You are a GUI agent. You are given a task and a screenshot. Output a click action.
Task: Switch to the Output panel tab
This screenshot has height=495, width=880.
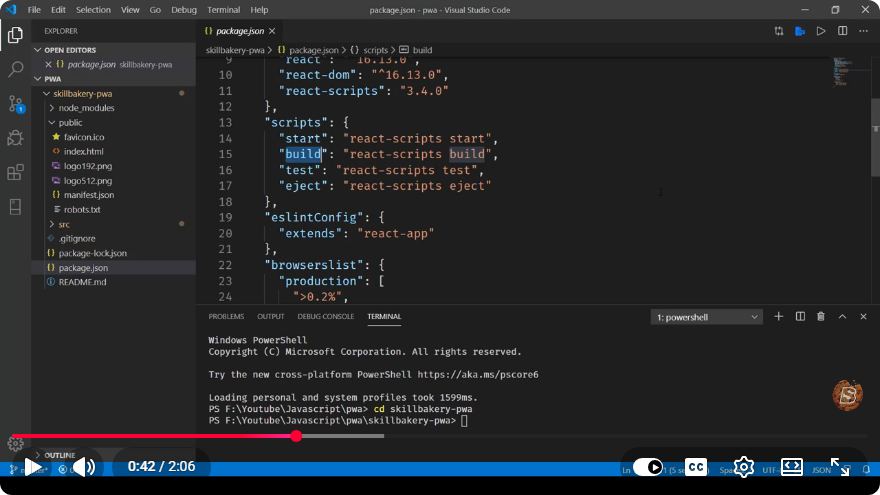(x=271, y=317)
